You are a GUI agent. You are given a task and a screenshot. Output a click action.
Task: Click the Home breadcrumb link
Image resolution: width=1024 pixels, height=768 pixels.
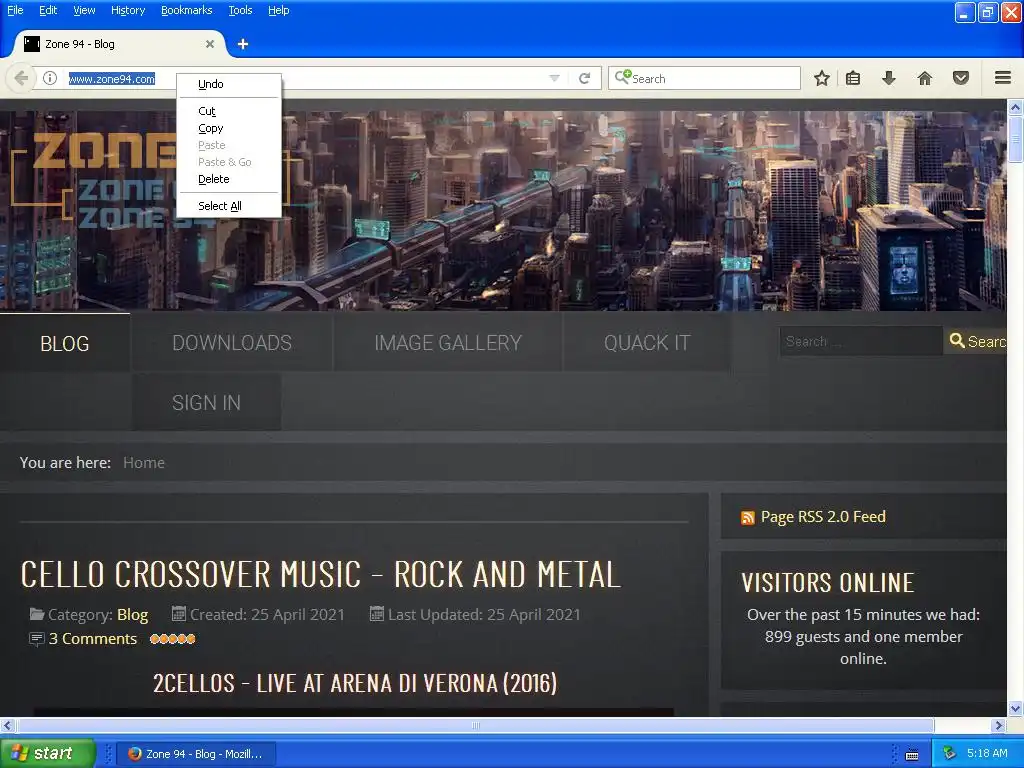pyautogui.click(x=144, y=463)
